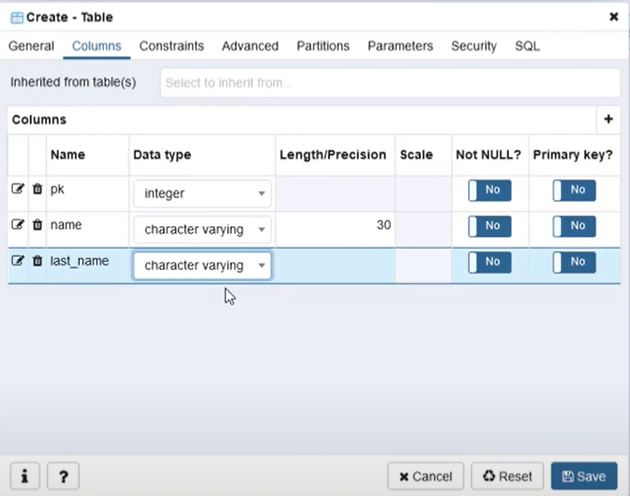The height and width of the screenshot is (496, 630).
Task: Switch to the Constraints tab
Action: tap(171, 46)
